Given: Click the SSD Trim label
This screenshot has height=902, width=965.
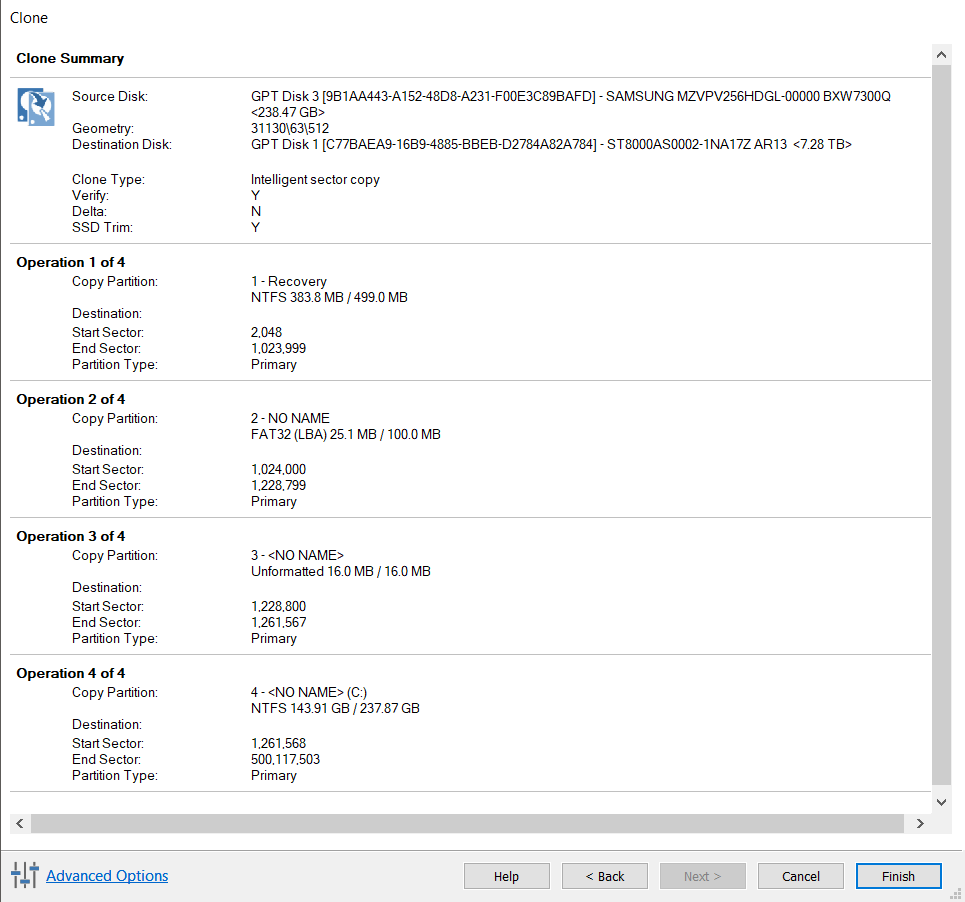Looking at the screenshot, I should click(102, 227).
